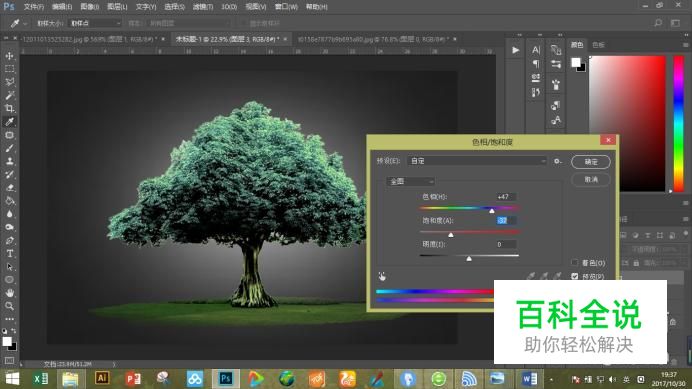The image size is (692, 389).
Task: Open the Select (选择) menu
Action: [174, 7]
